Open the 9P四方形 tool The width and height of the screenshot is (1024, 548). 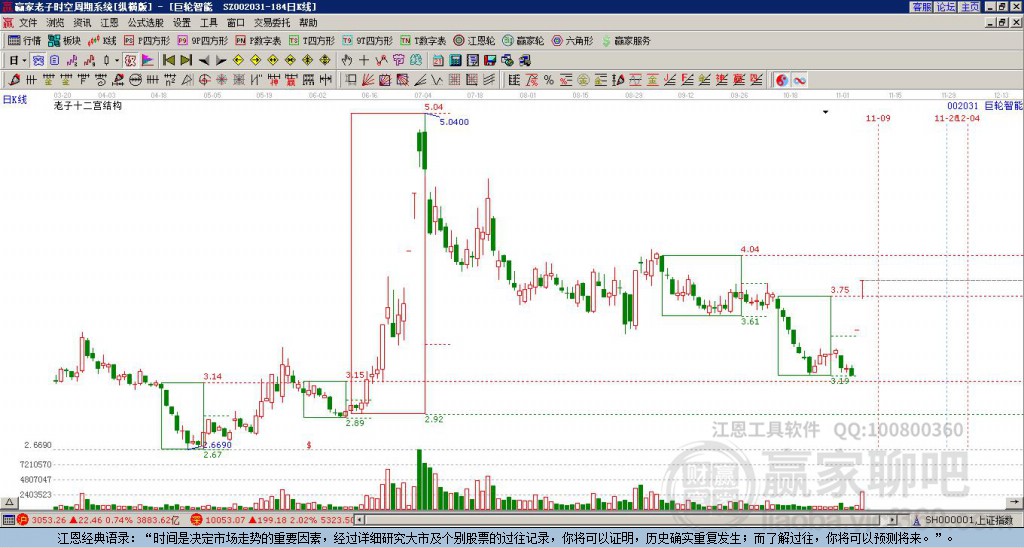click(x=202, y=40)
